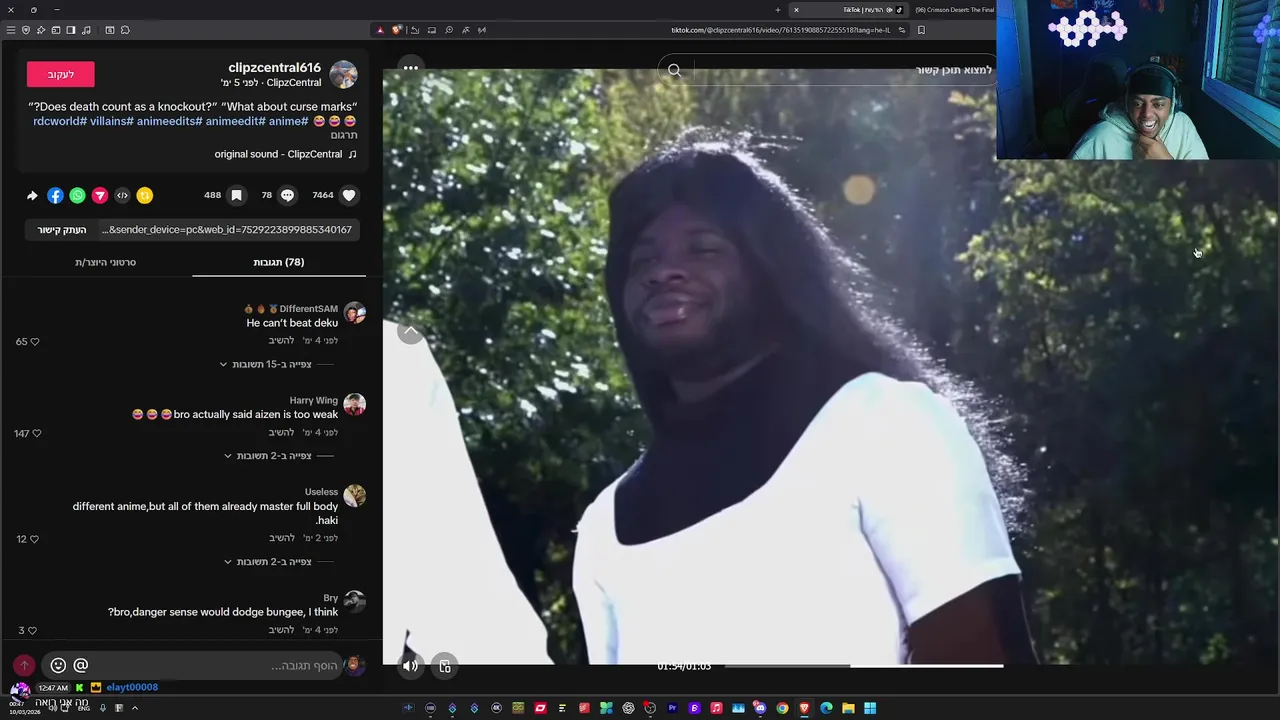Click the translate caption link
1280x720 pixels.
[344, 135]
